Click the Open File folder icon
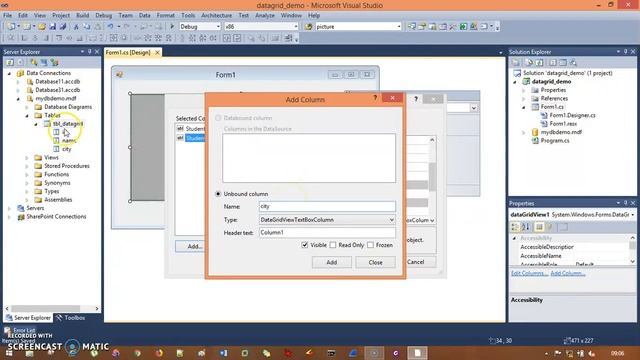This screenshot has height=360, width=640. pyautogui.click(x=42, y=27)
